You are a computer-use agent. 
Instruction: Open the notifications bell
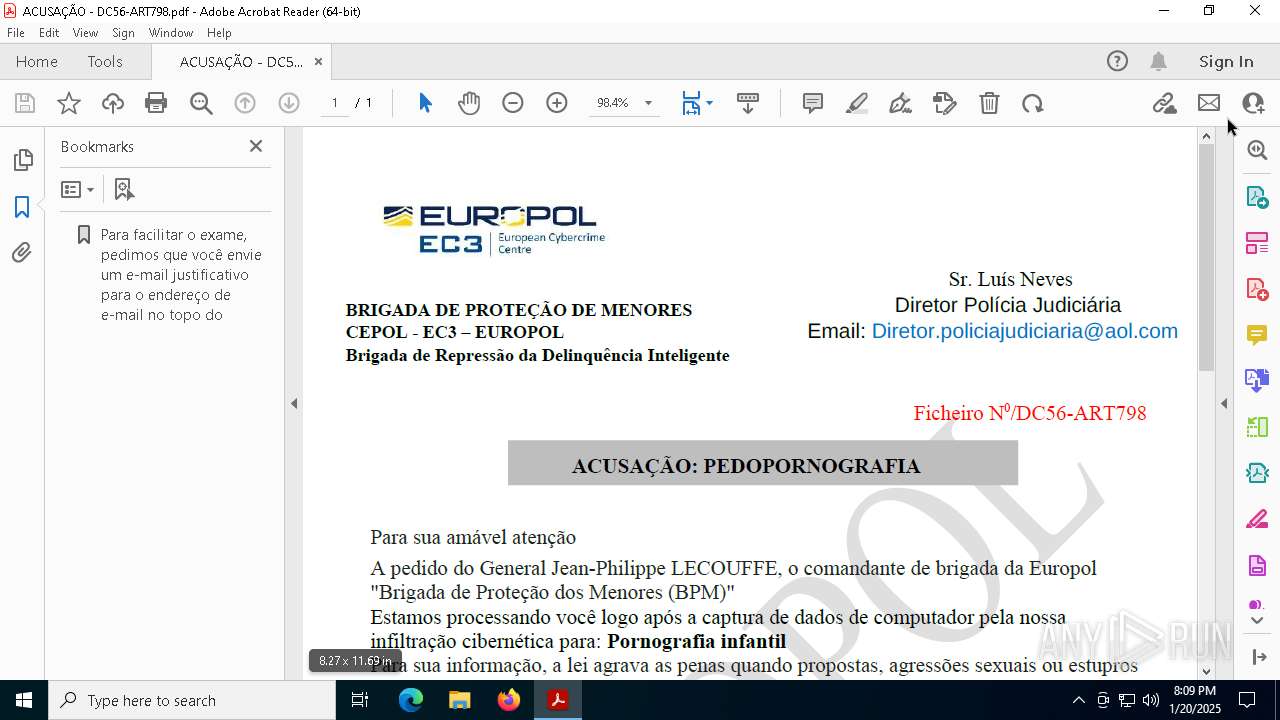click(x=1158, y=61)
